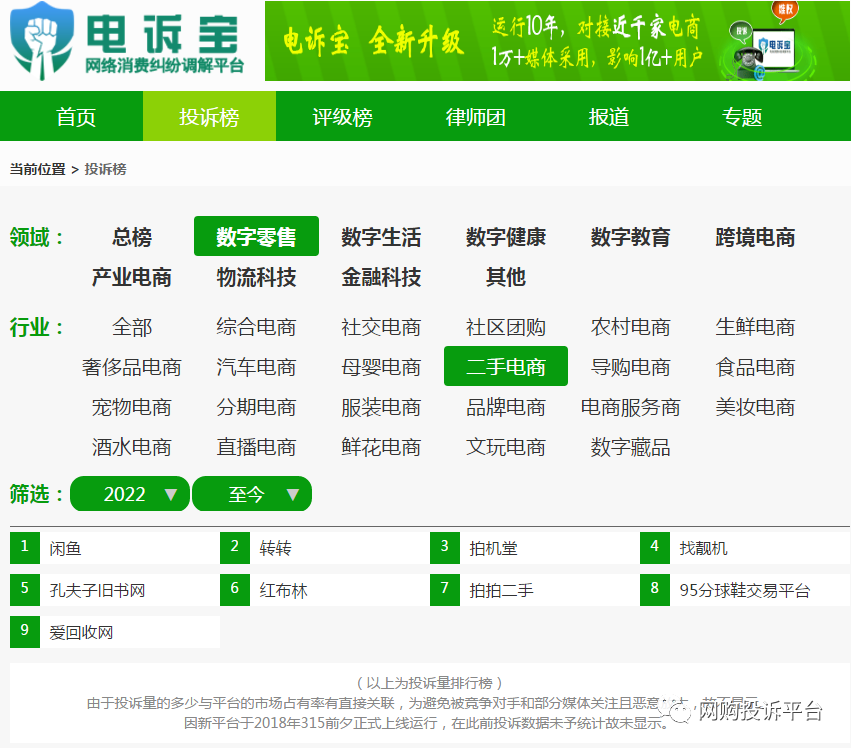Open rank 3 entry 拍机堂
The image size is (851, 748).
pos(535,548)
